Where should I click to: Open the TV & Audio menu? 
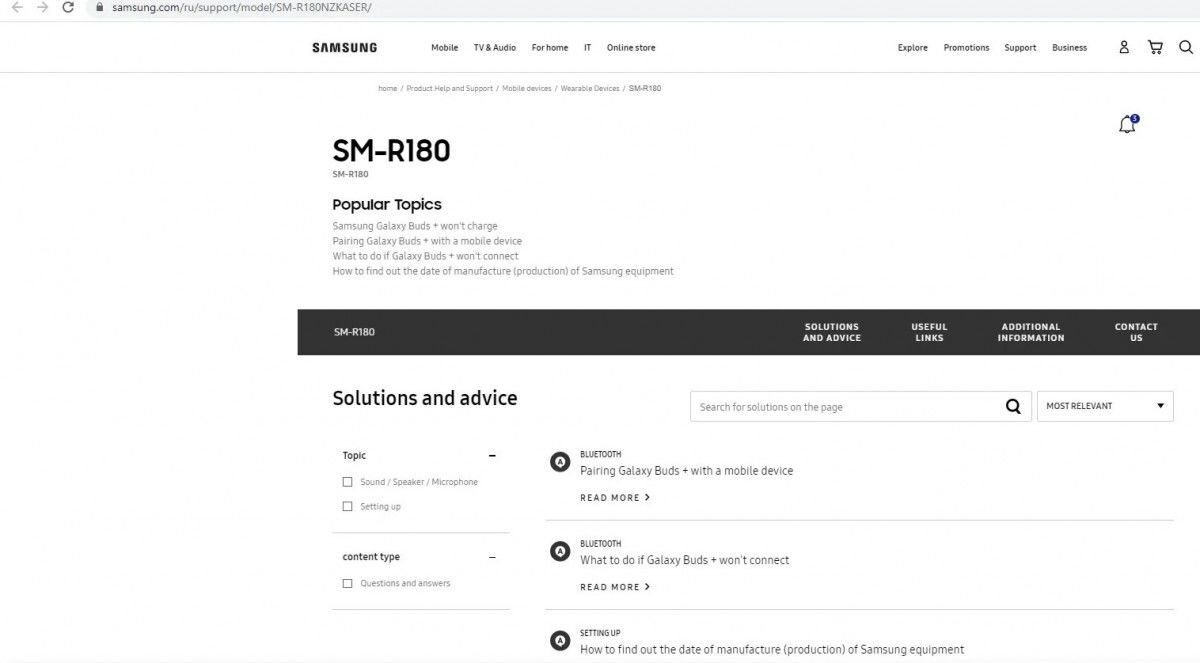coord(494,47)
